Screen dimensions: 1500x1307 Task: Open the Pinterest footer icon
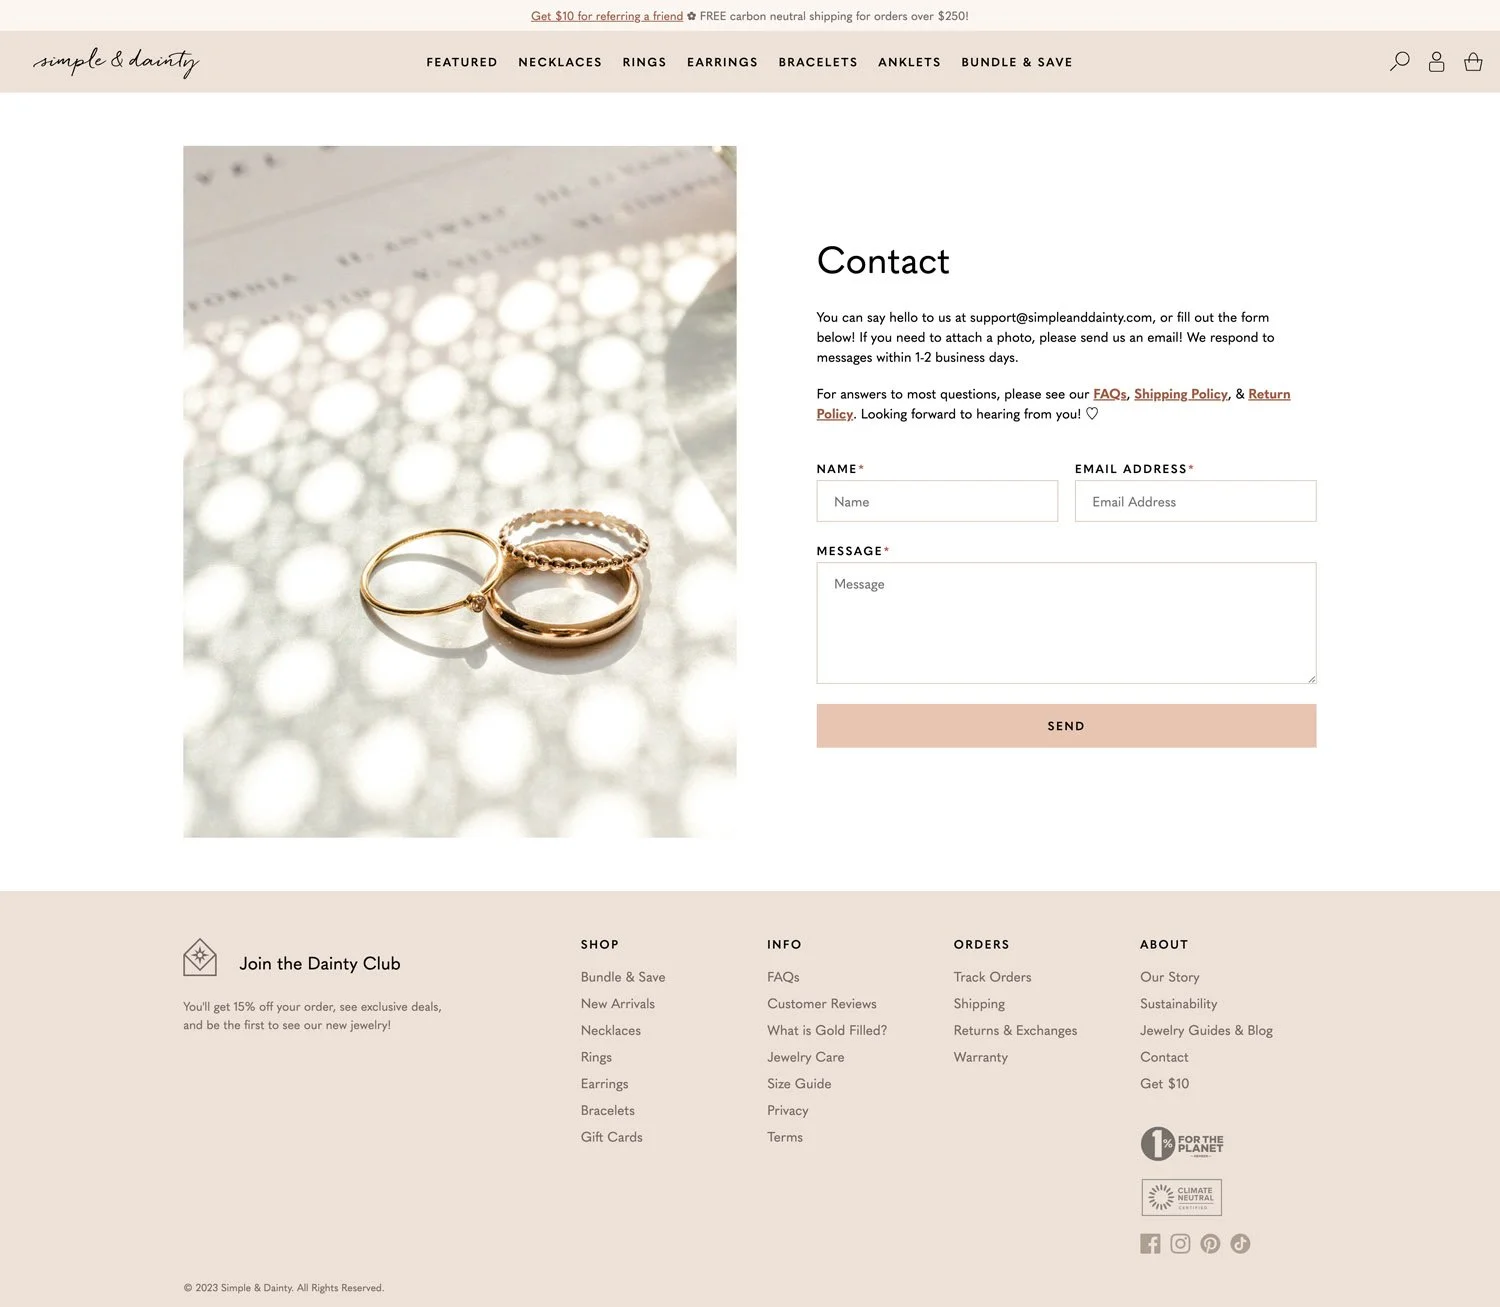click(x=1210, y=1243)
